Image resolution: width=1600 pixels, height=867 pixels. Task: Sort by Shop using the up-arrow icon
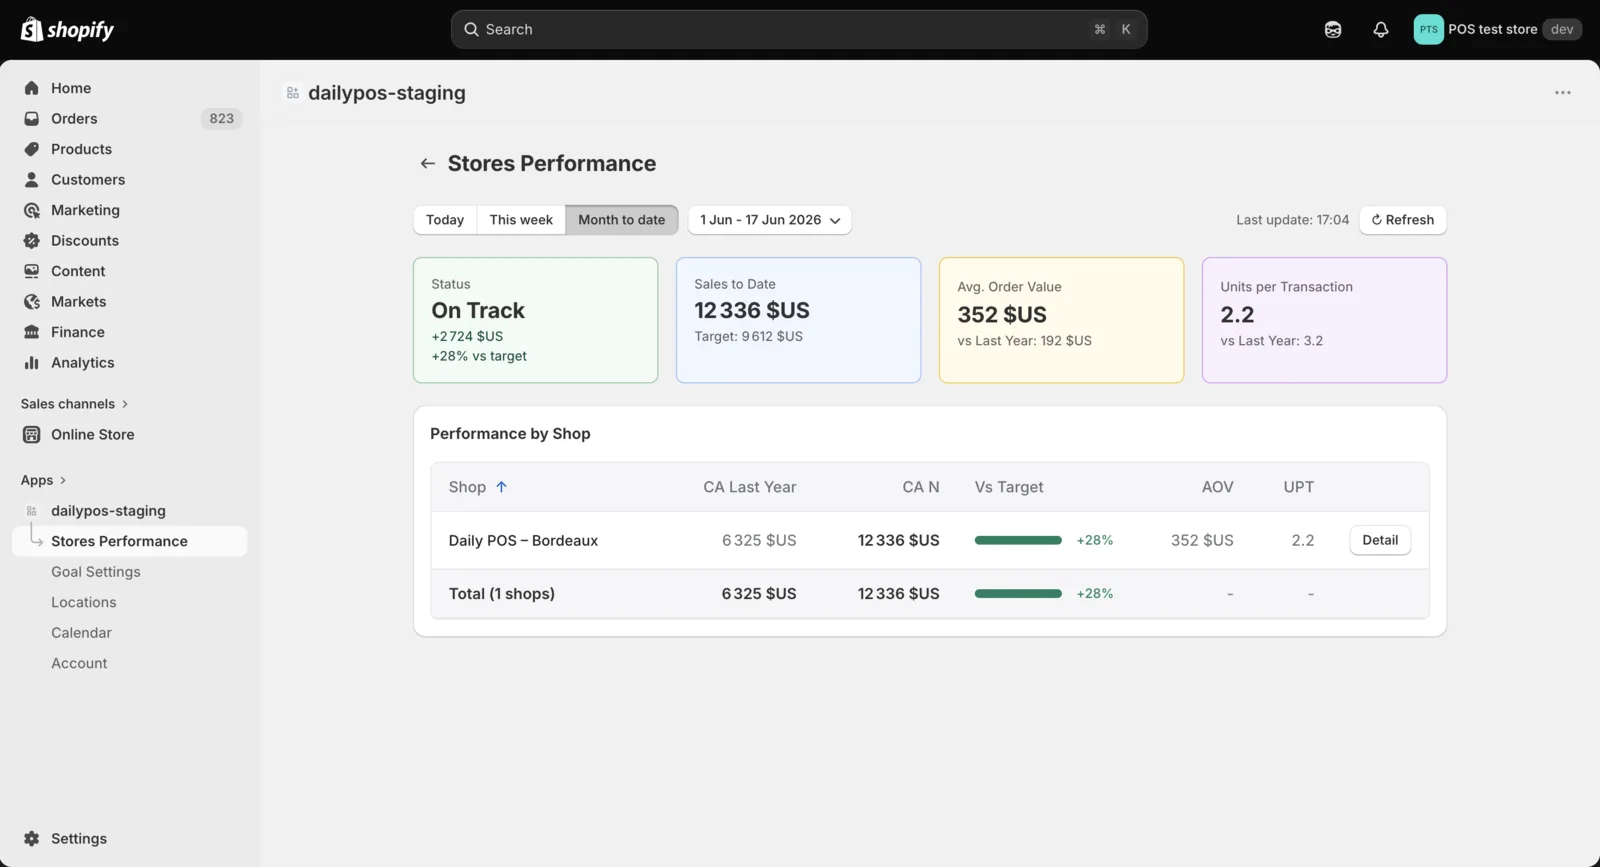tap(502, 487)
